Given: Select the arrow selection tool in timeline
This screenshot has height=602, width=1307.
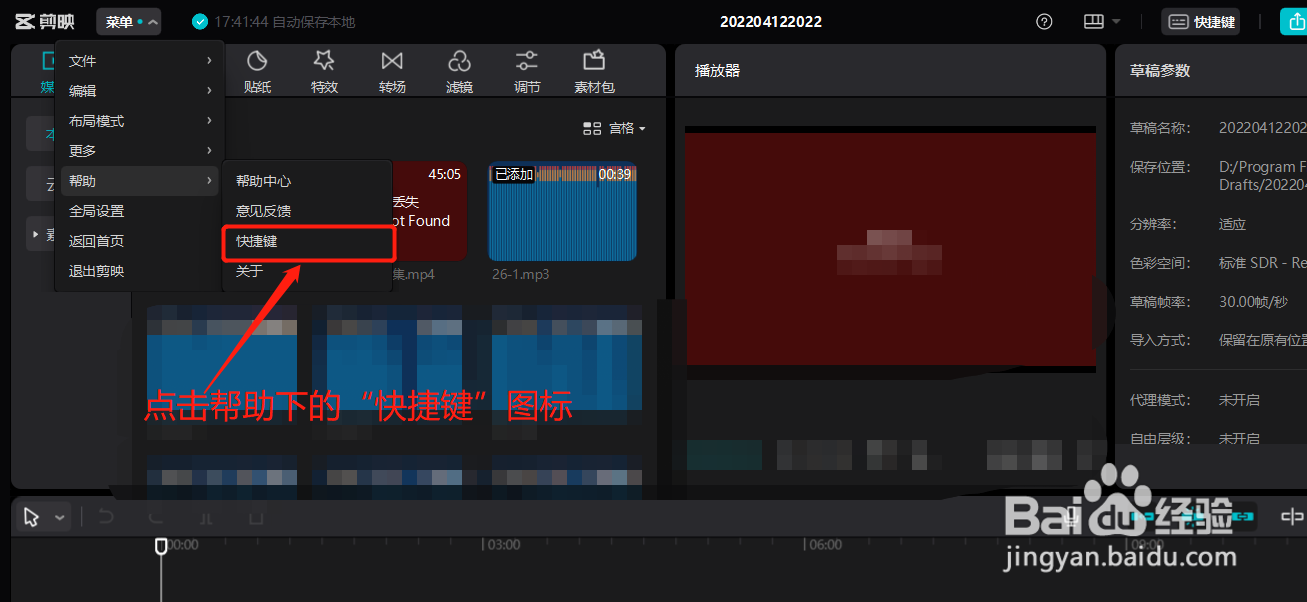Looking at the screenshot, I should pos(32,517).
